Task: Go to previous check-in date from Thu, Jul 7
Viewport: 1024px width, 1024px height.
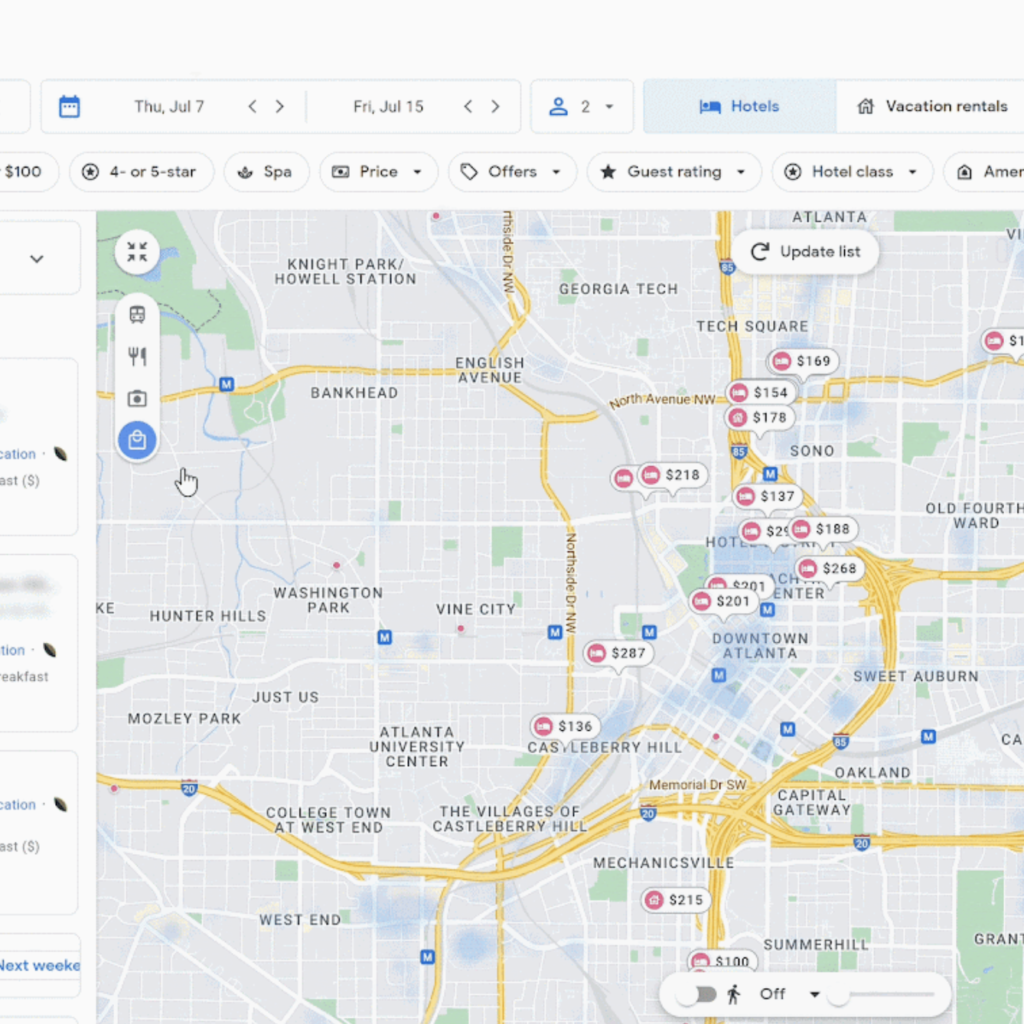Action: pos(253,106)
